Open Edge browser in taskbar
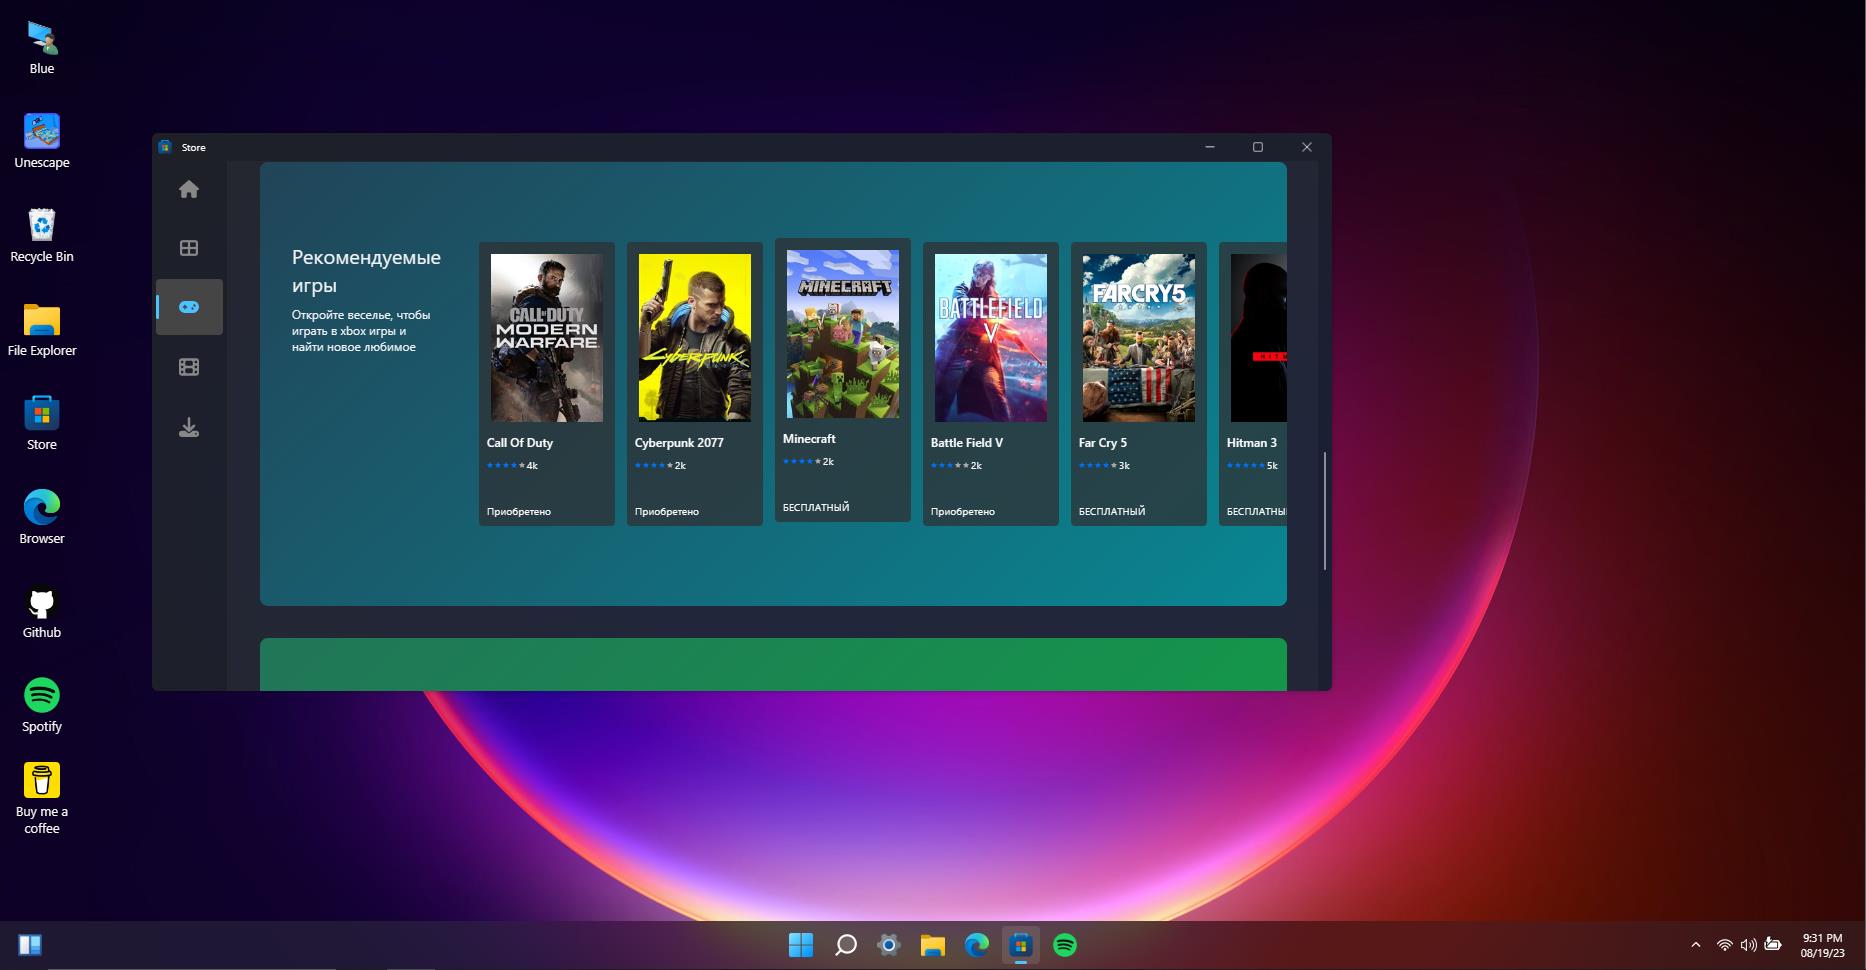The width and height of the screenshot is (1866, 970). coord(977,945)
